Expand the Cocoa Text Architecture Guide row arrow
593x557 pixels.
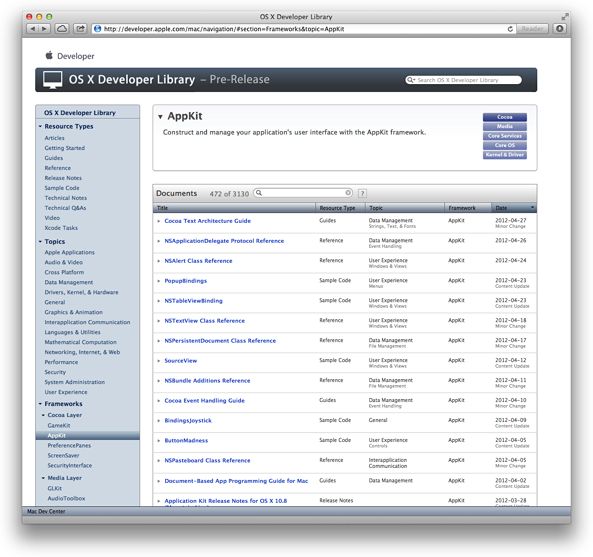(x=159, y=221)
